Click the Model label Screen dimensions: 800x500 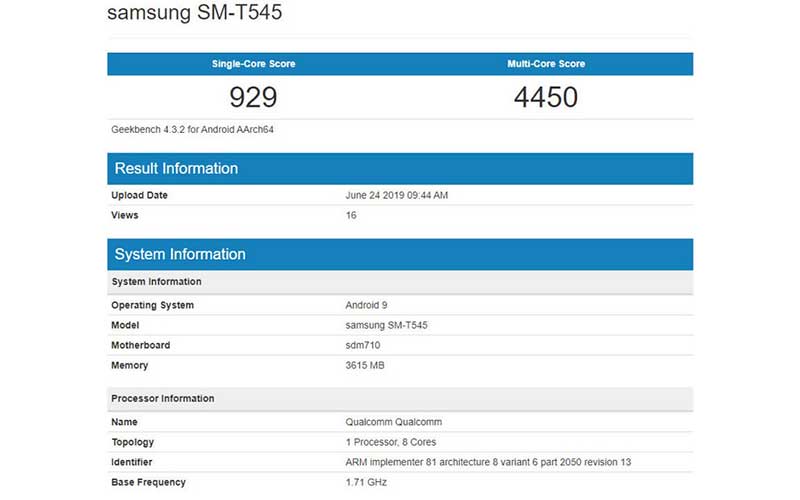click(125, 325)
